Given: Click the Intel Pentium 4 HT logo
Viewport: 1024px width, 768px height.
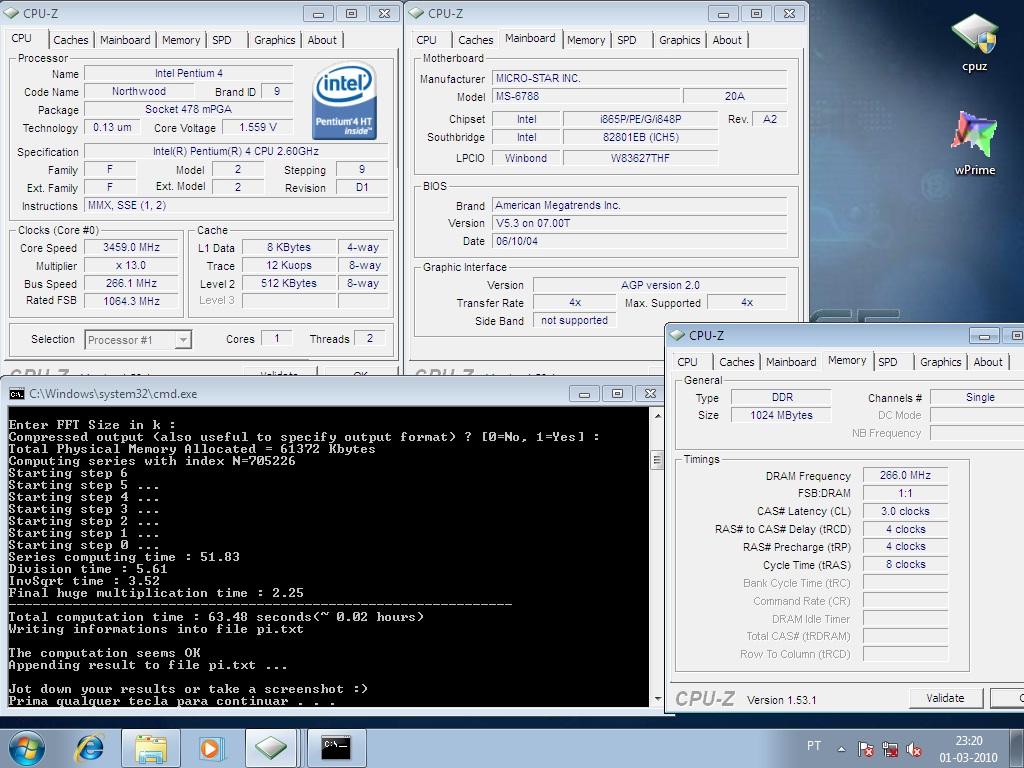Looking at the screenshot, I should (344, 100).
